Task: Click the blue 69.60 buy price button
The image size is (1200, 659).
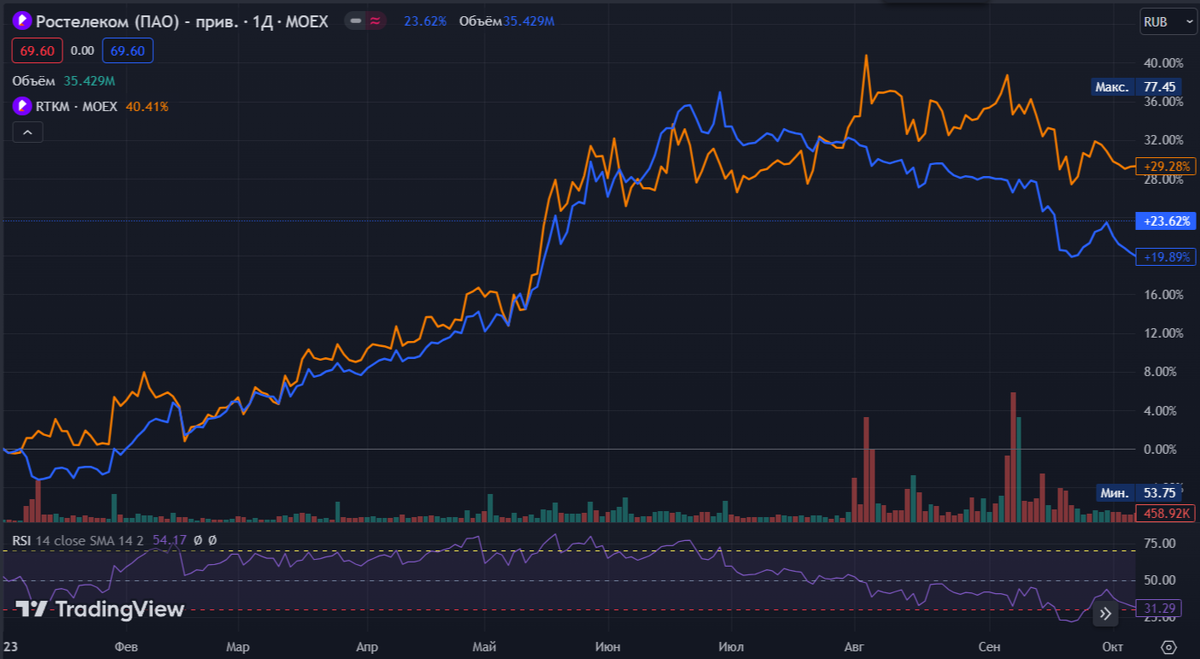Action: coord(127,50)
